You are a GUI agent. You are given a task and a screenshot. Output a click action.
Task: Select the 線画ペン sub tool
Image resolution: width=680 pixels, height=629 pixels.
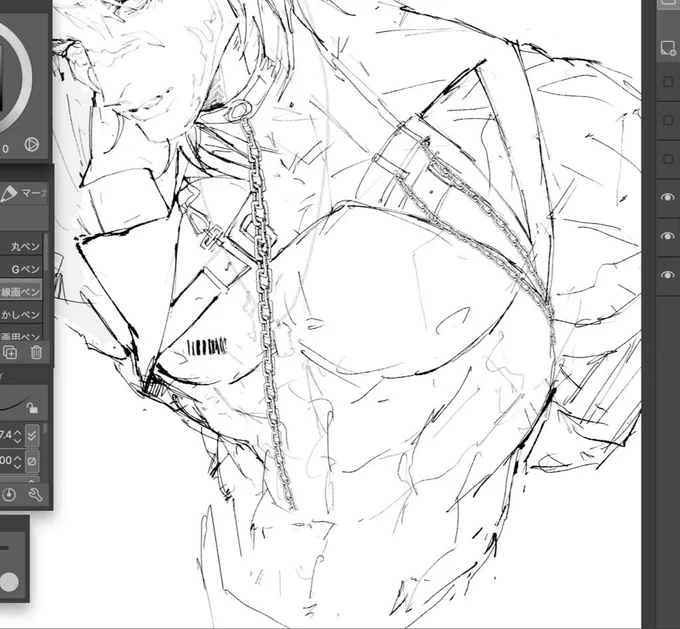(x=21, y=292)
